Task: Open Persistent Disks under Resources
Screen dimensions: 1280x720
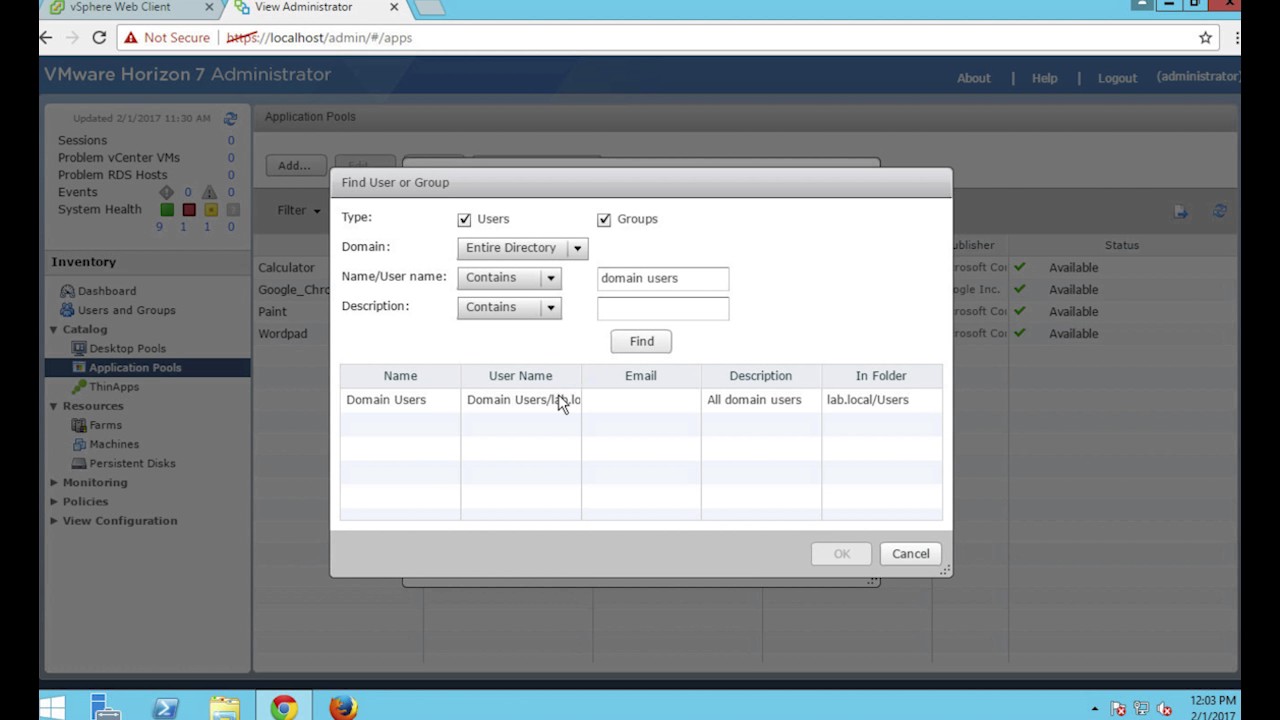Action: point(132,463)
